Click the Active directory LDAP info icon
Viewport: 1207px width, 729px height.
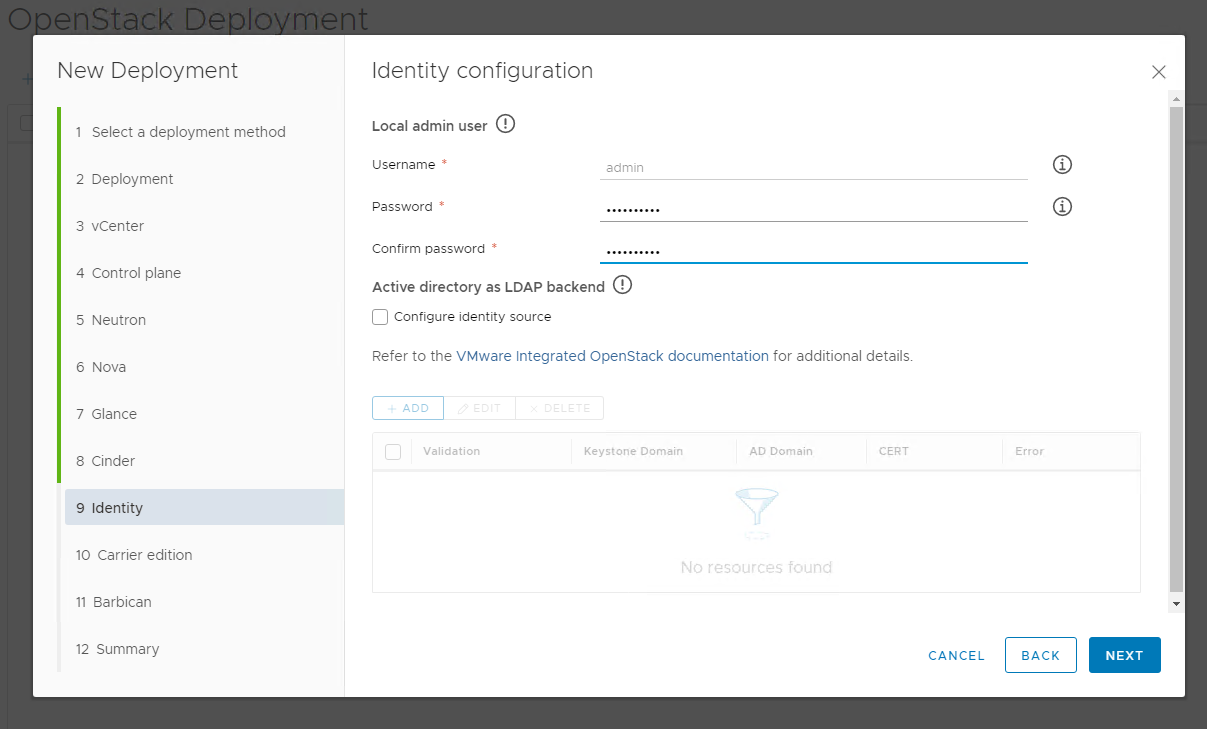pos(622,286)
